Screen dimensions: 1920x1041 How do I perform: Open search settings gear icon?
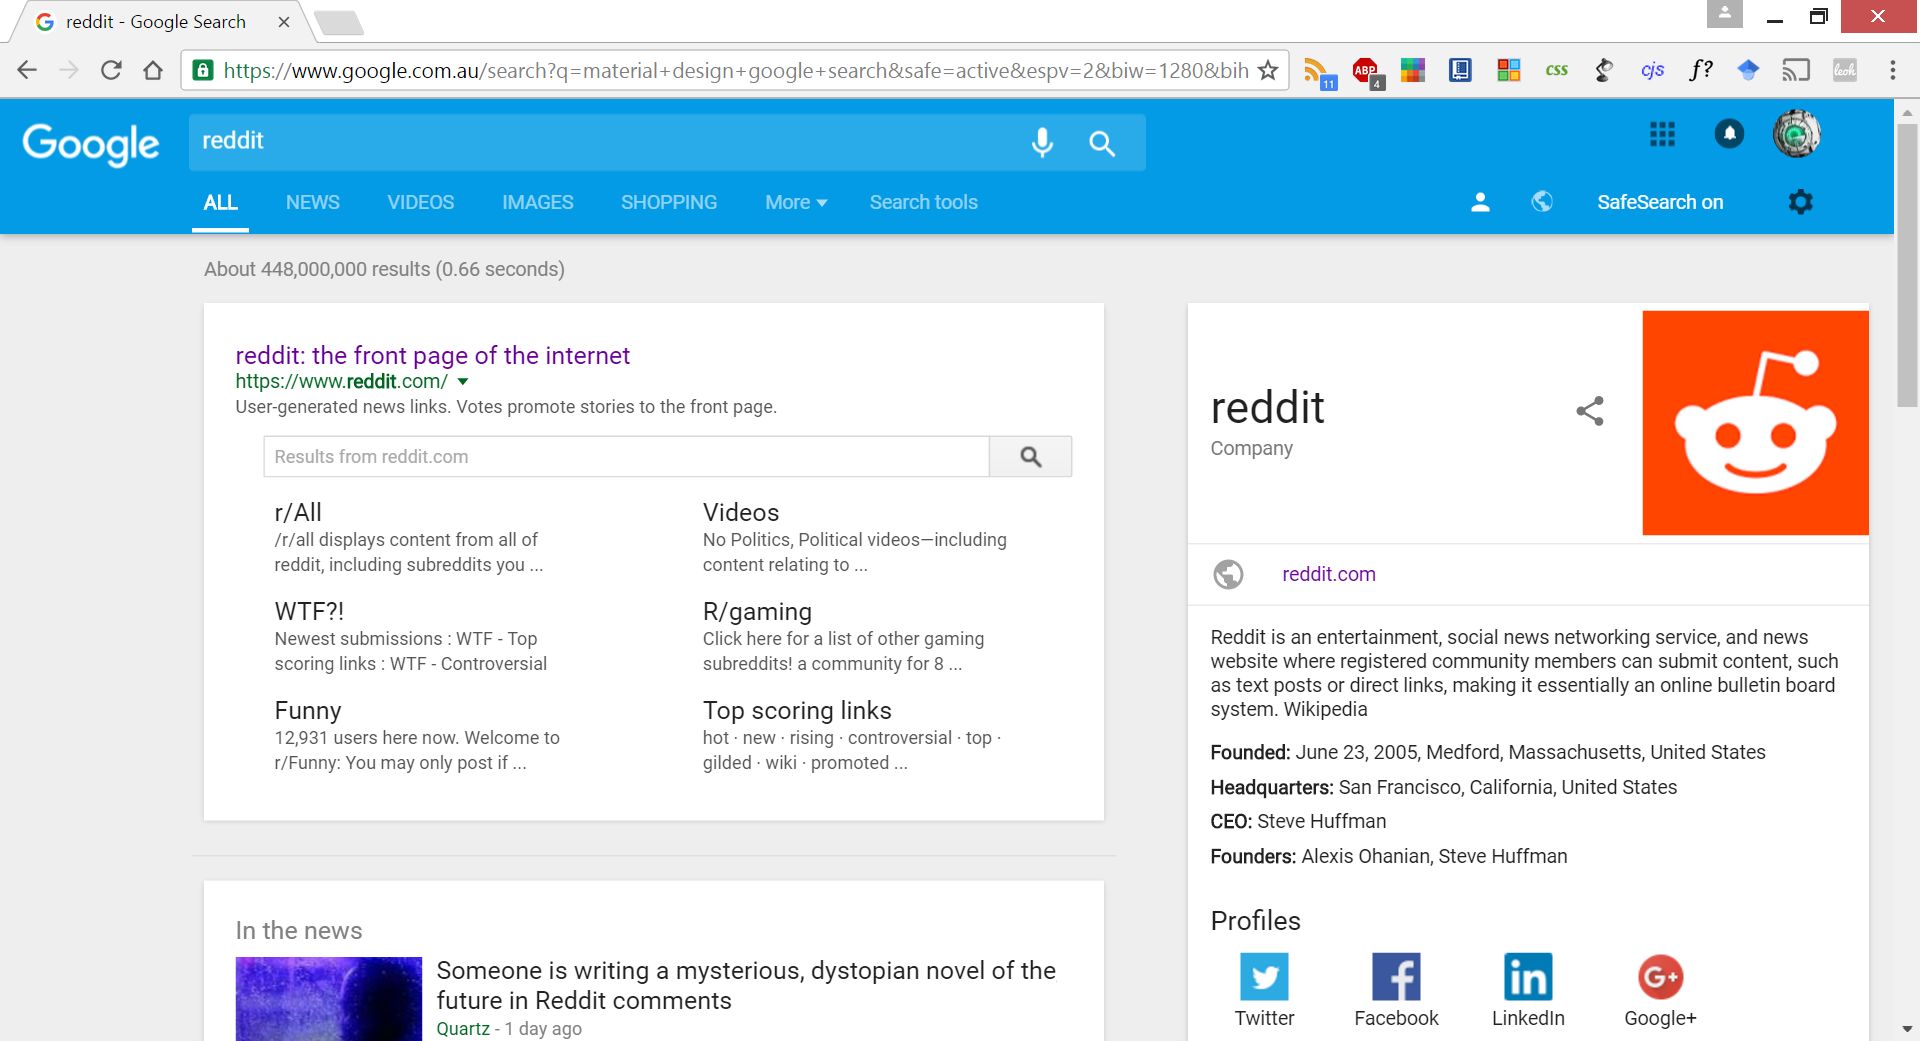(1800, 202)
